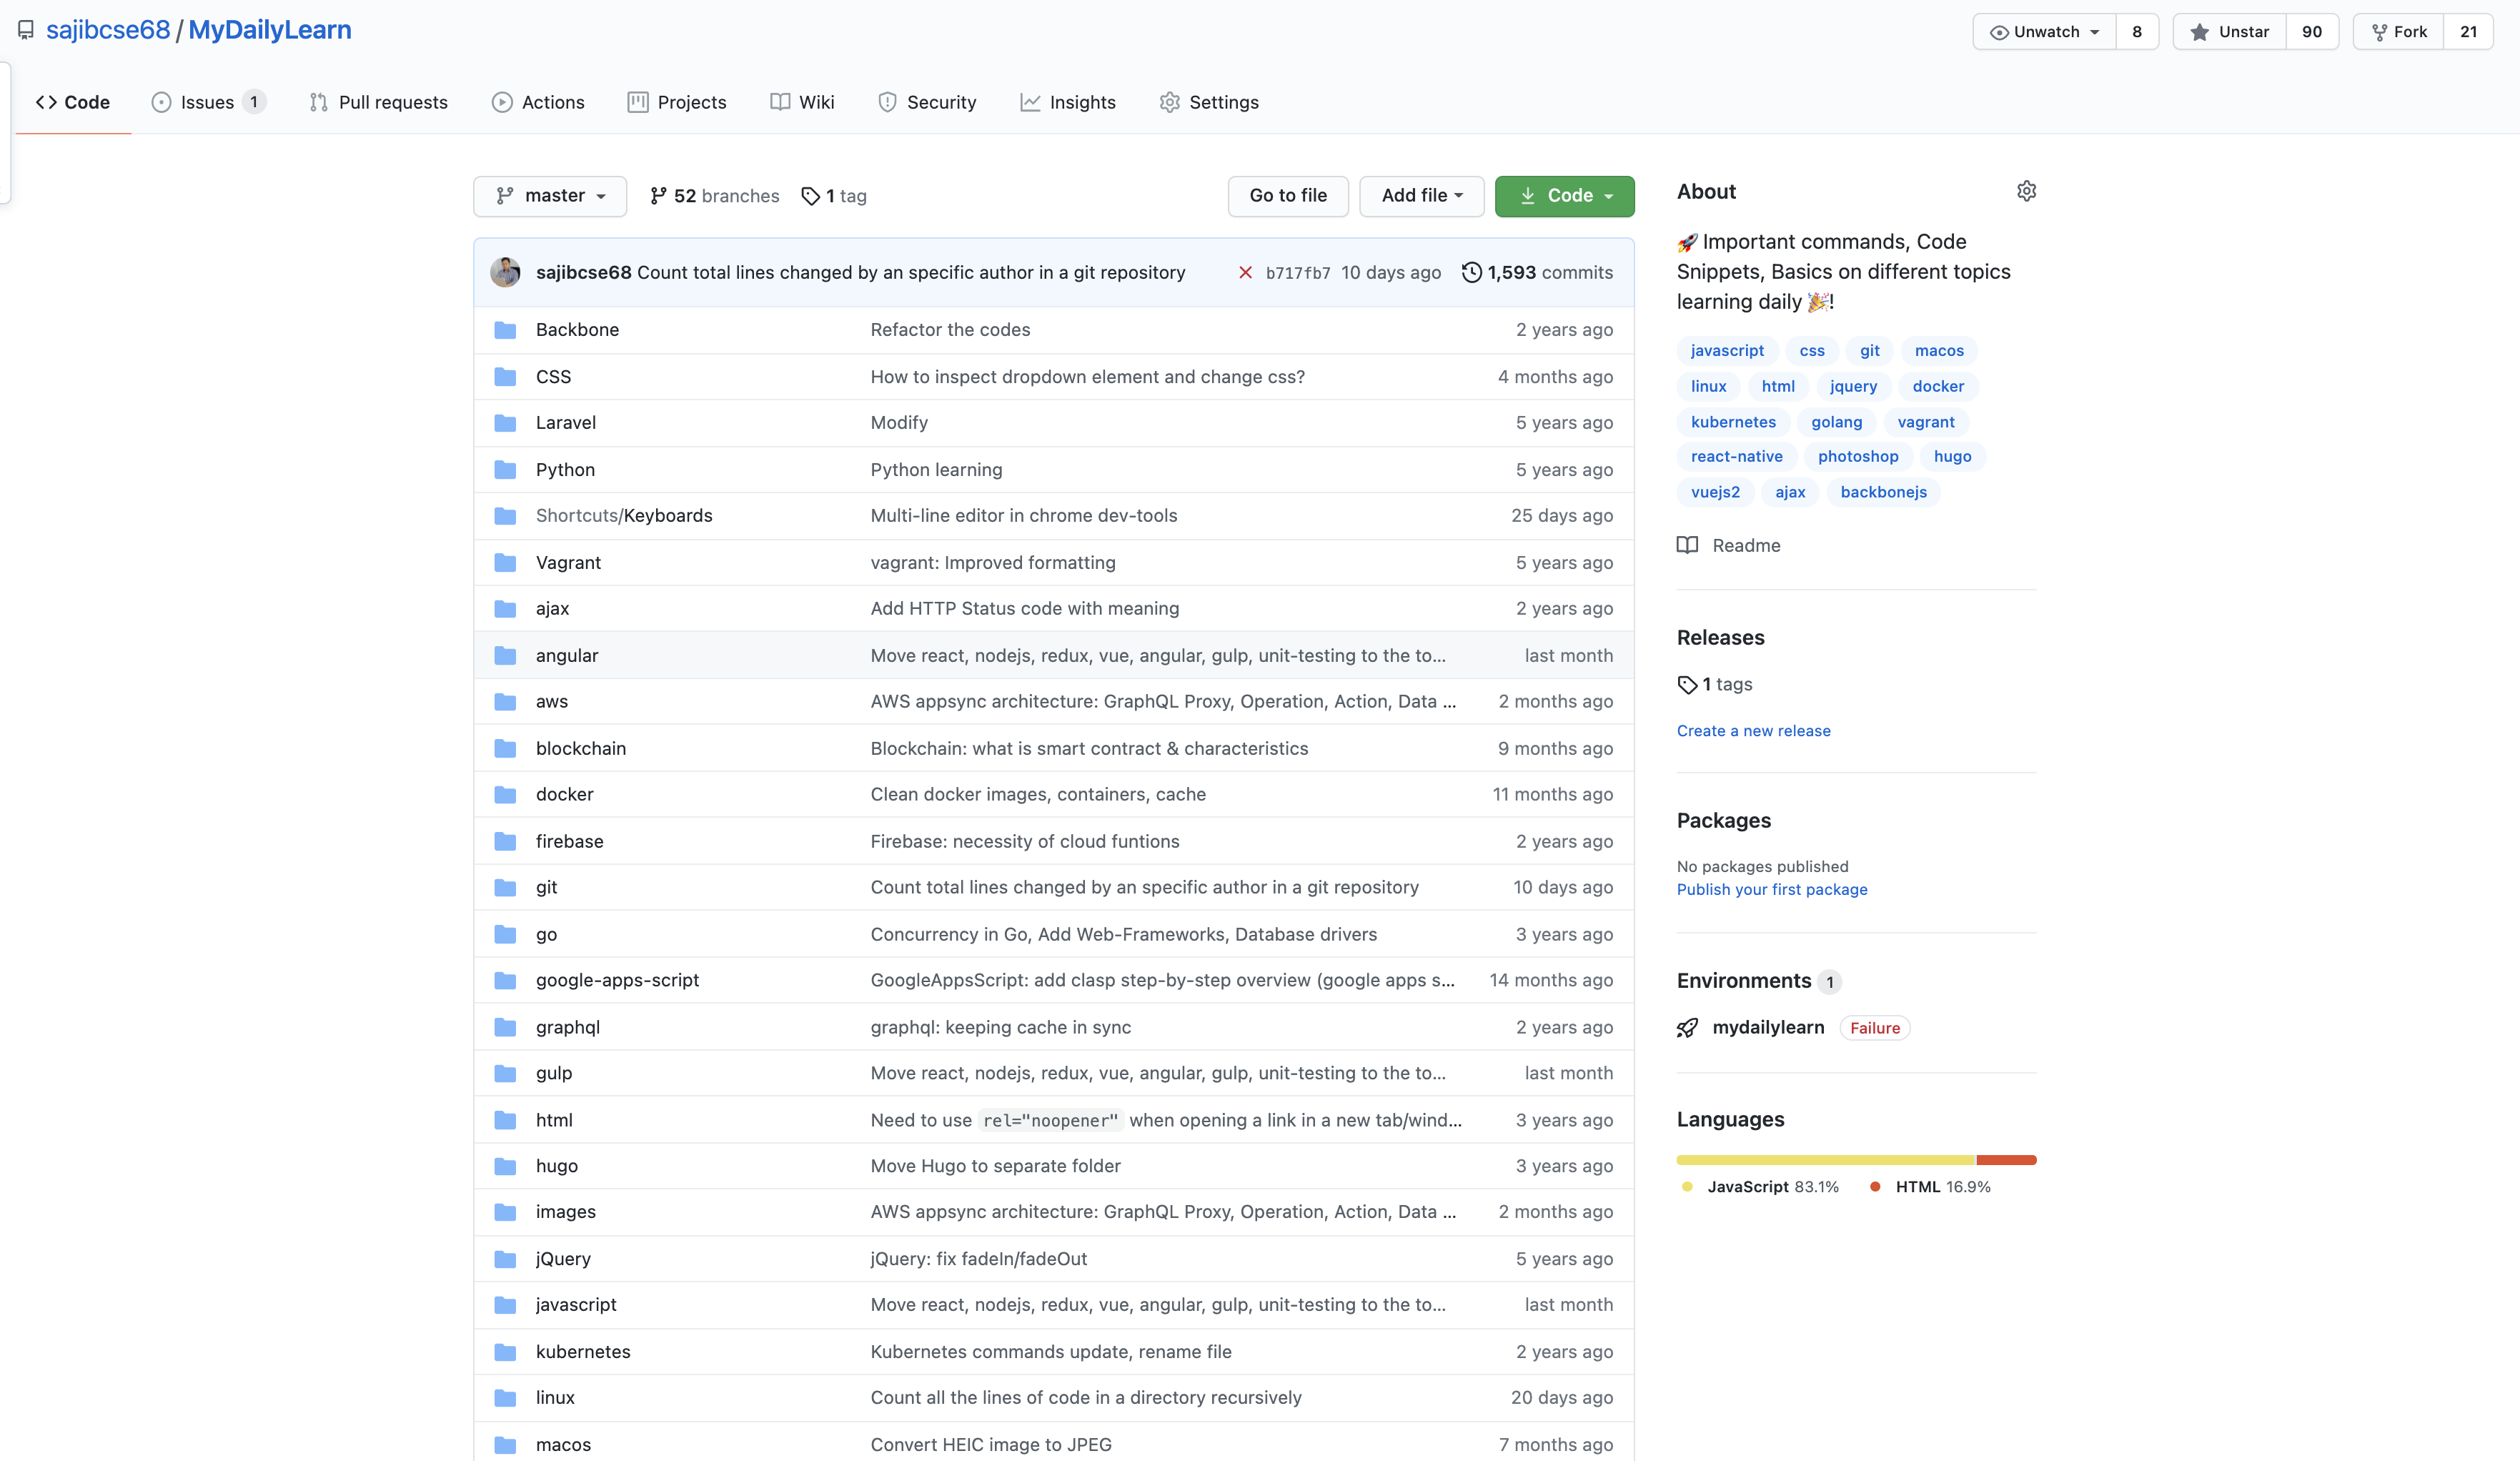Open the Pull requests tab

(378, 102)
